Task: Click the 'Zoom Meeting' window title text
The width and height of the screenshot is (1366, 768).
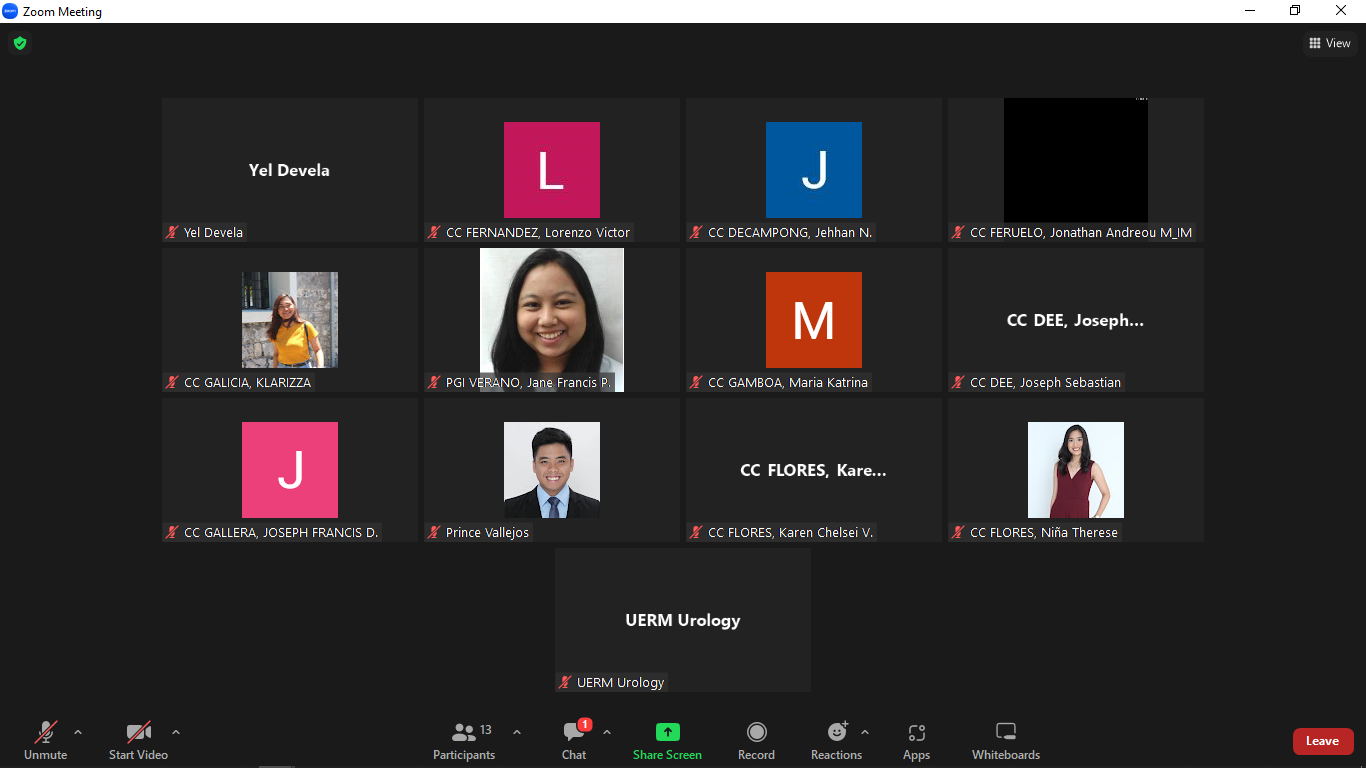Action: point(63,12)
